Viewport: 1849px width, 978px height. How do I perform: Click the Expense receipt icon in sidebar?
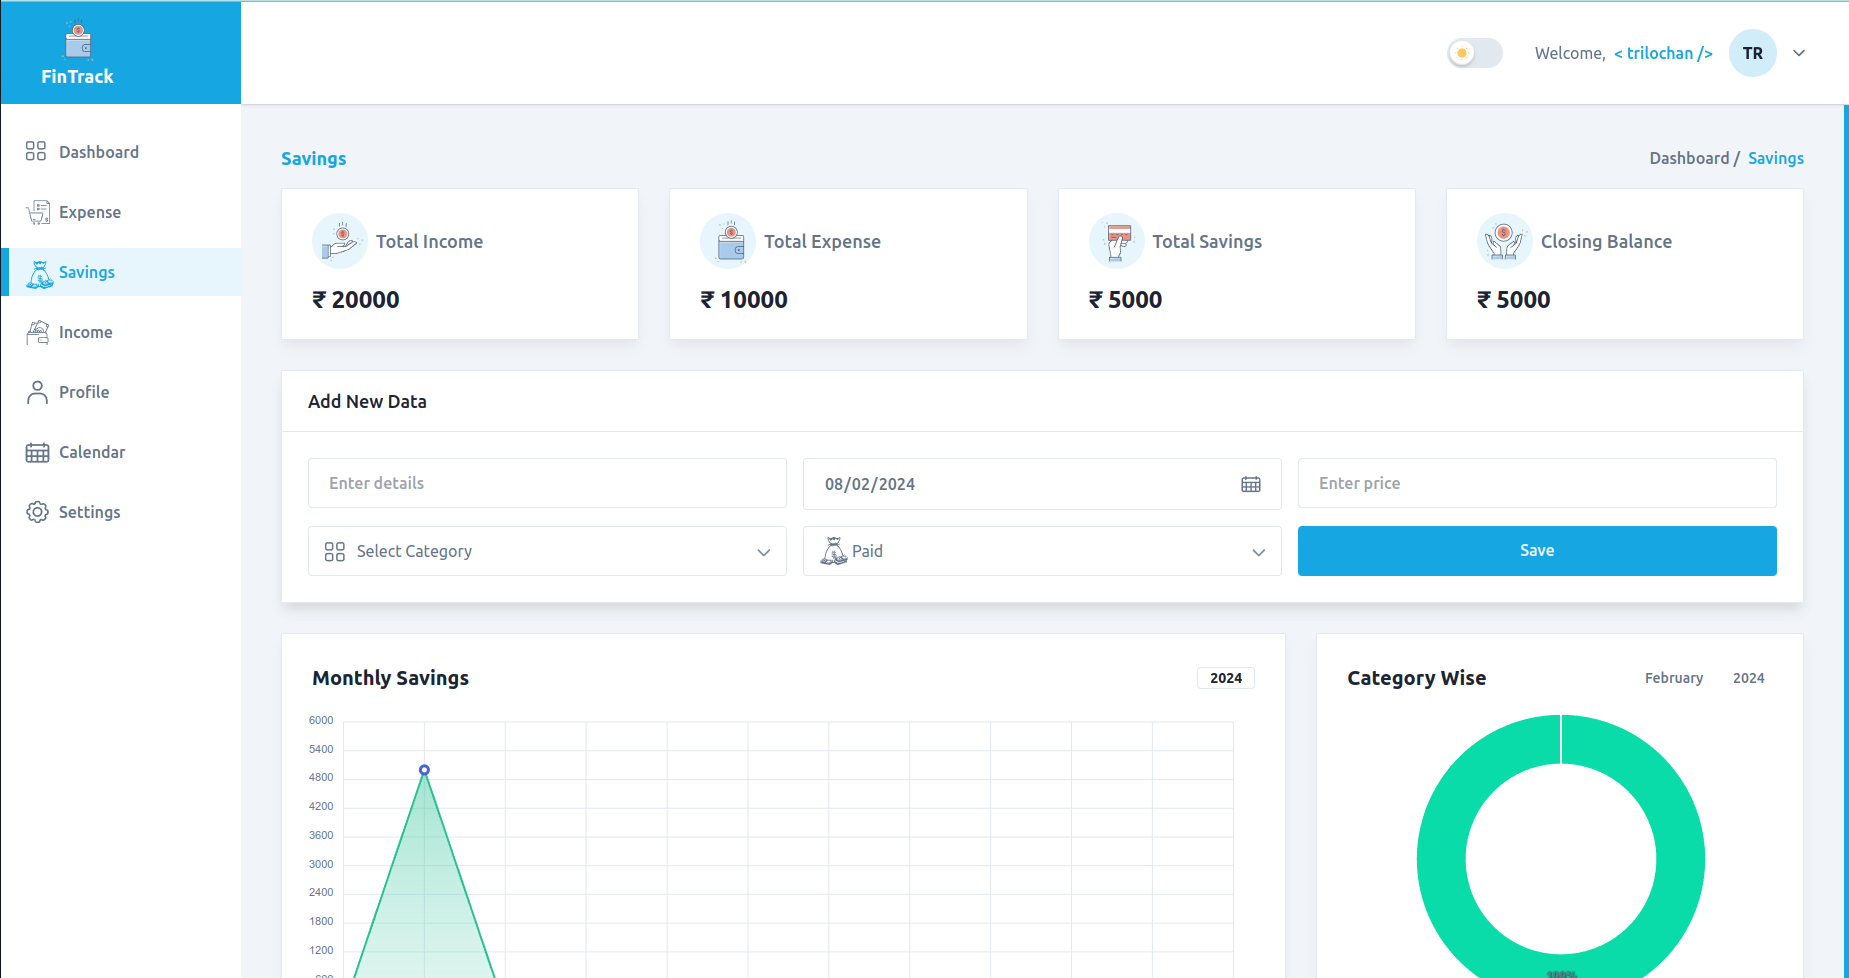37,212
